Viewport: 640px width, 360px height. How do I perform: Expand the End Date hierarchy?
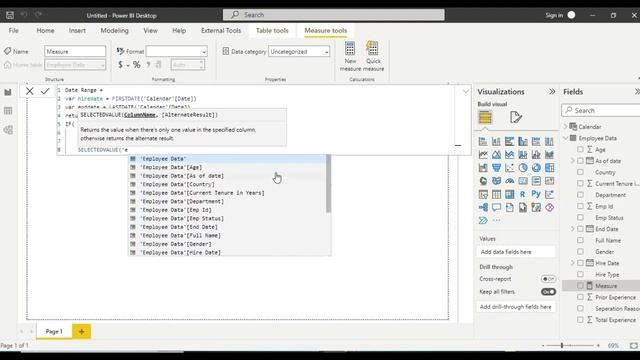pyautogui.click(x=572, y=229)
